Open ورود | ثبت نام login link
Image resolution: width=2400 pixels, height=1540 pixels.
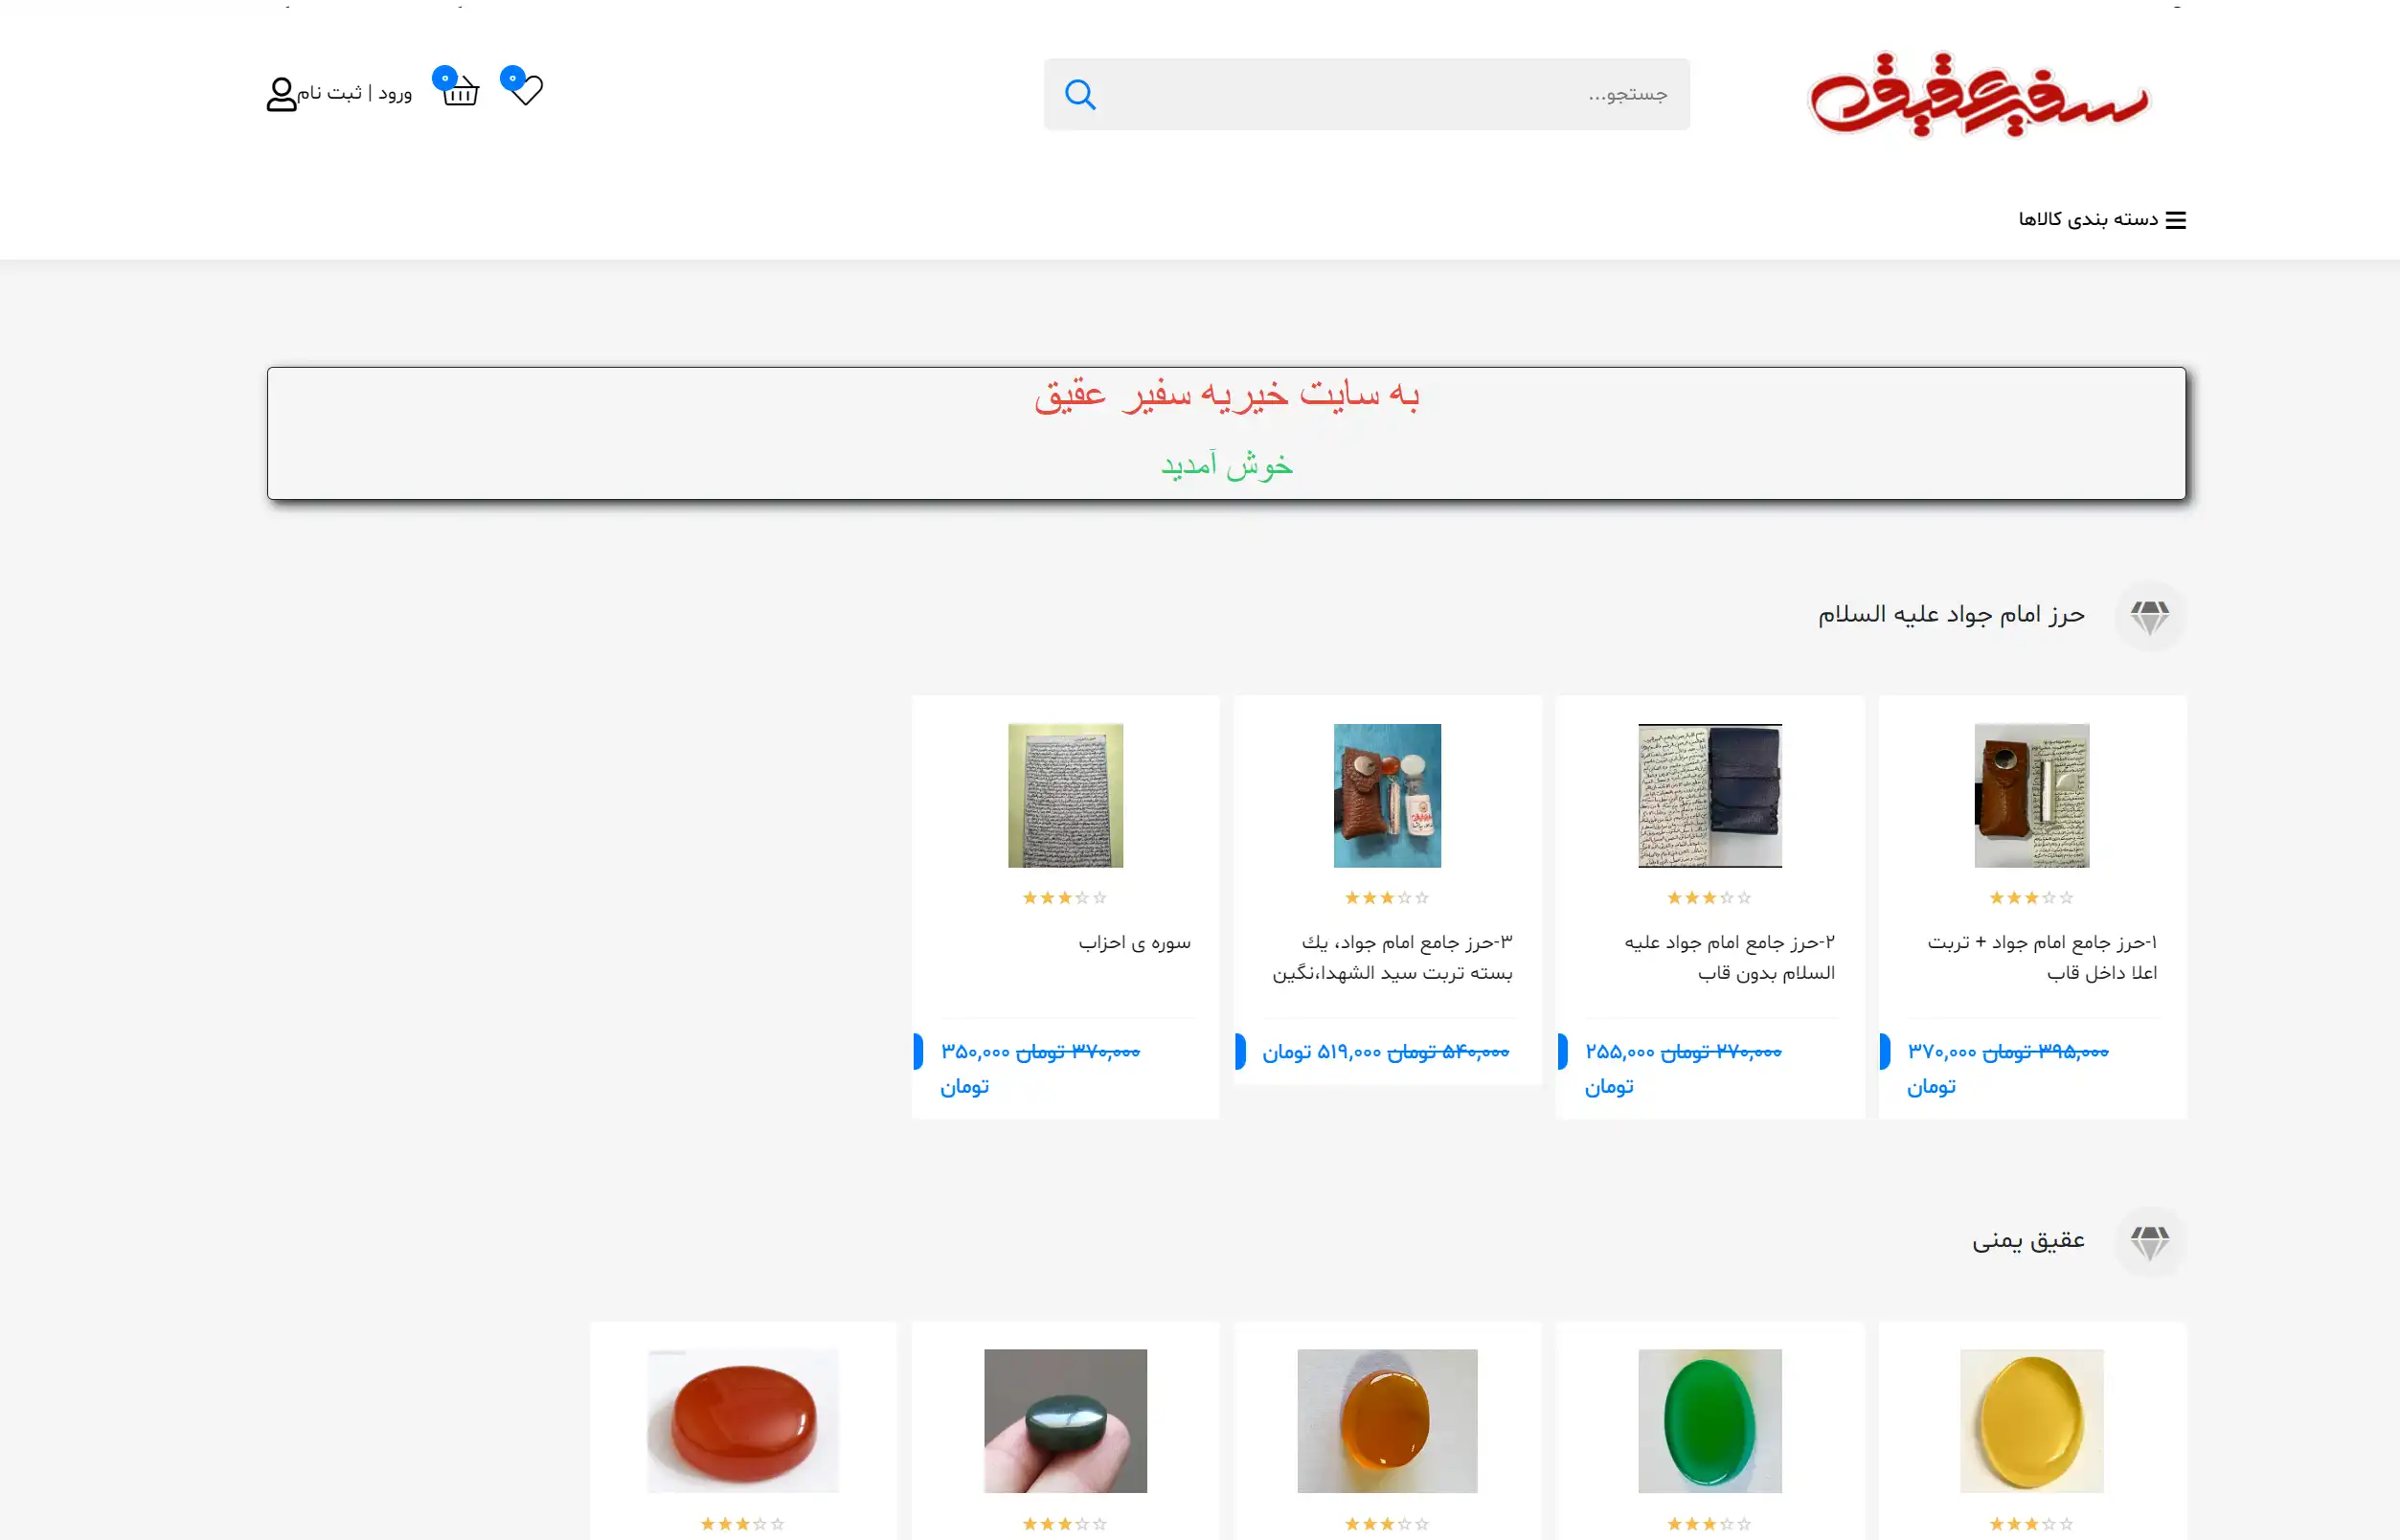[354, 93]
